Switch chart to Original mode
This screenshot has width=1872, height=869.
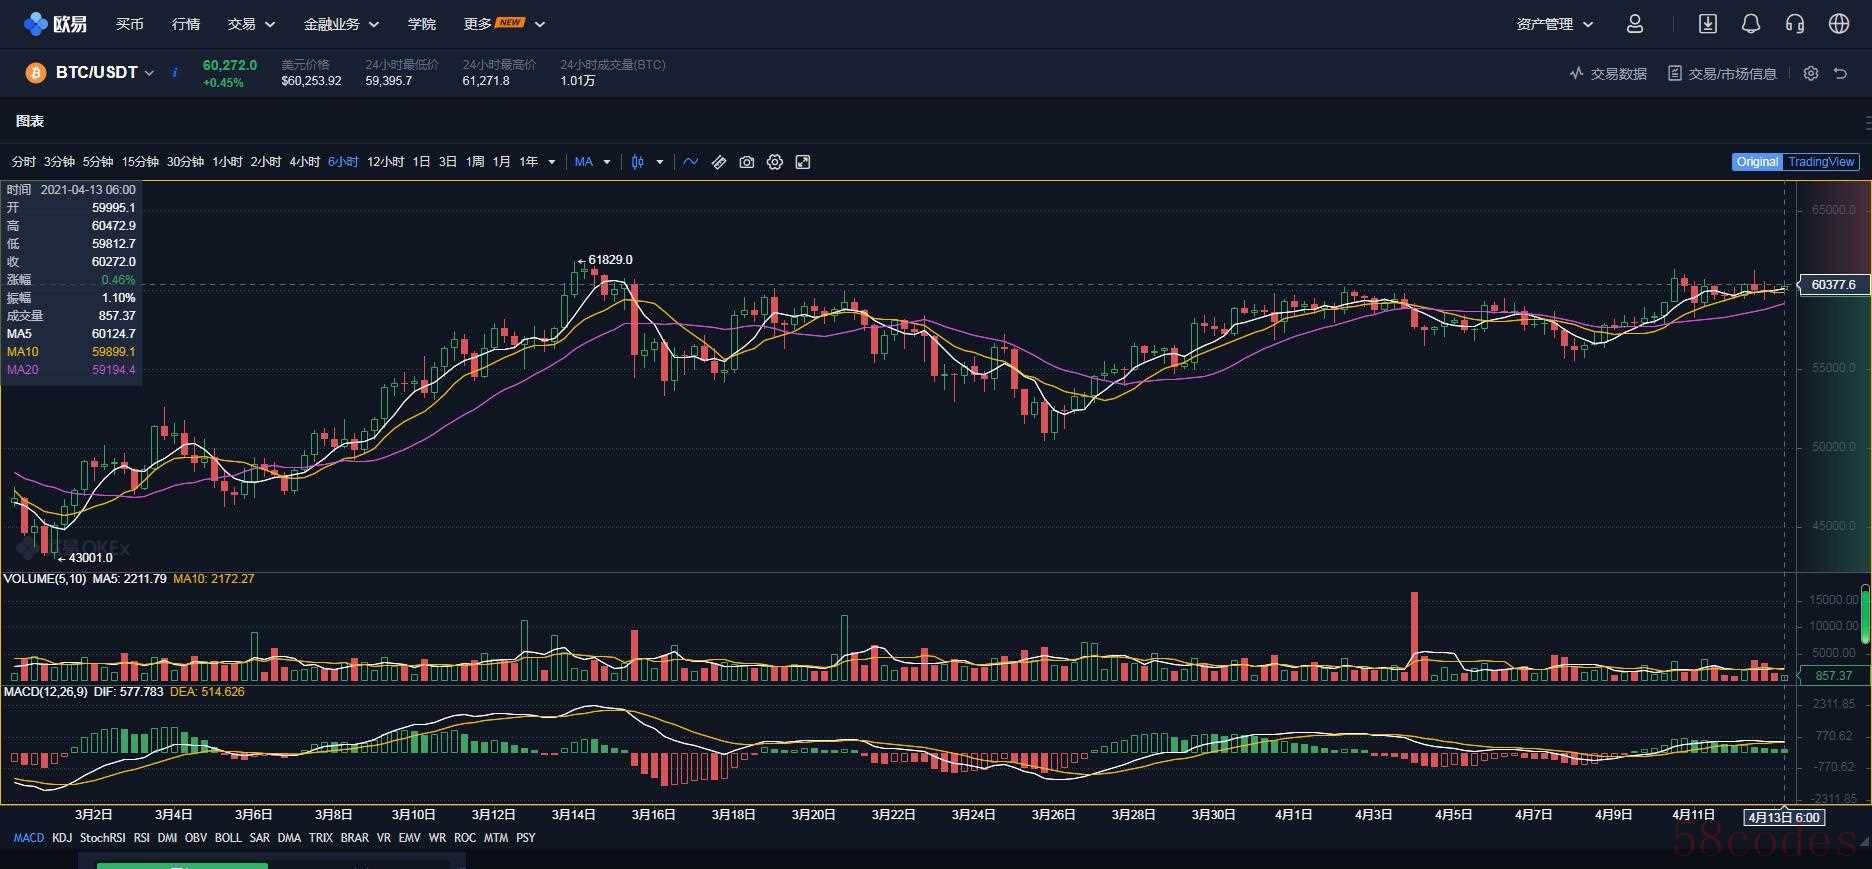pos(1756,162)
